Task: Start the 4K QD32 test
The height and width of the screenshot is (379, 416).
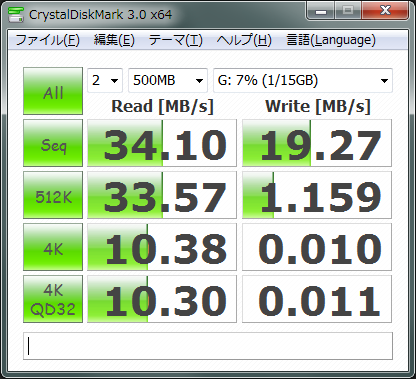Action: (53, 299)
